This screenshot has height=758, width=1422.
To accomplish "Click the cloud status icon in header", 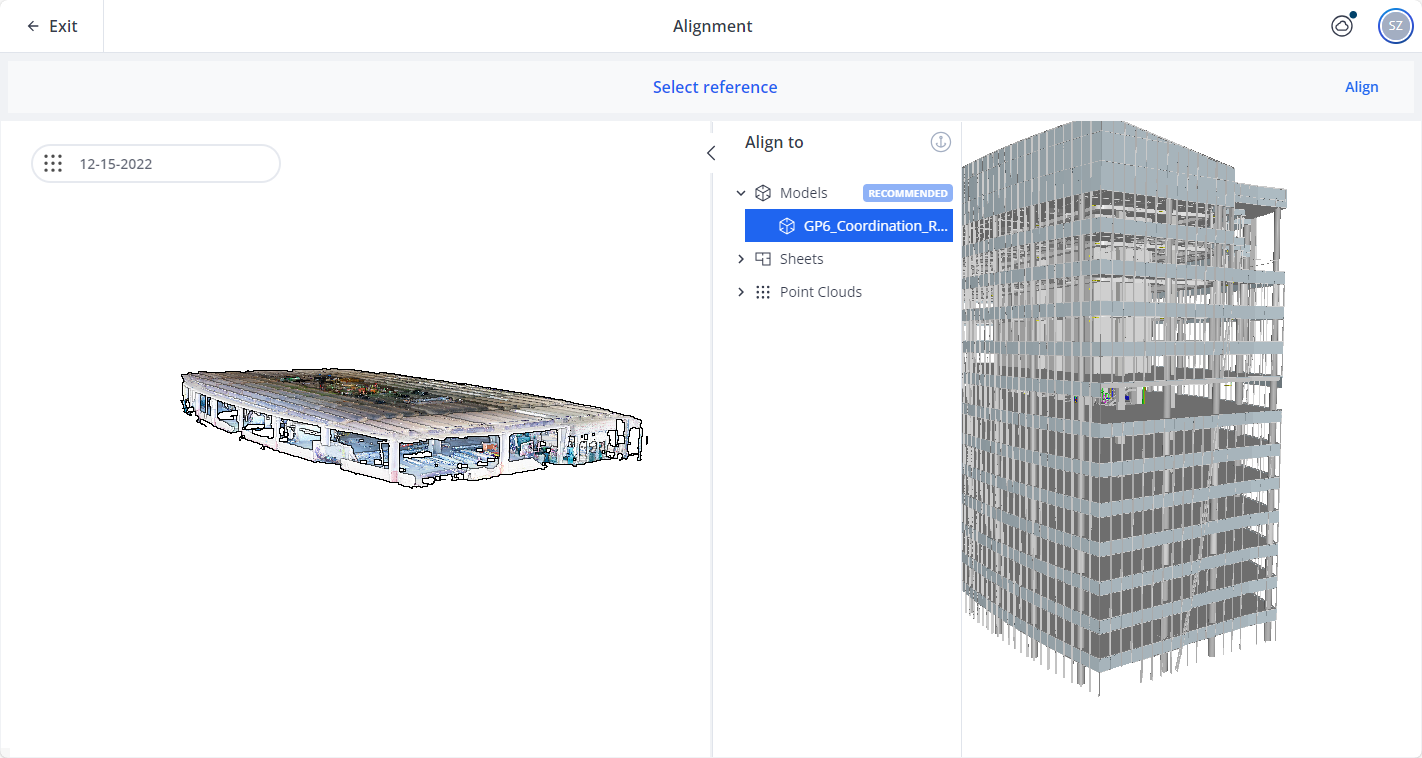I will [1342, 27].
